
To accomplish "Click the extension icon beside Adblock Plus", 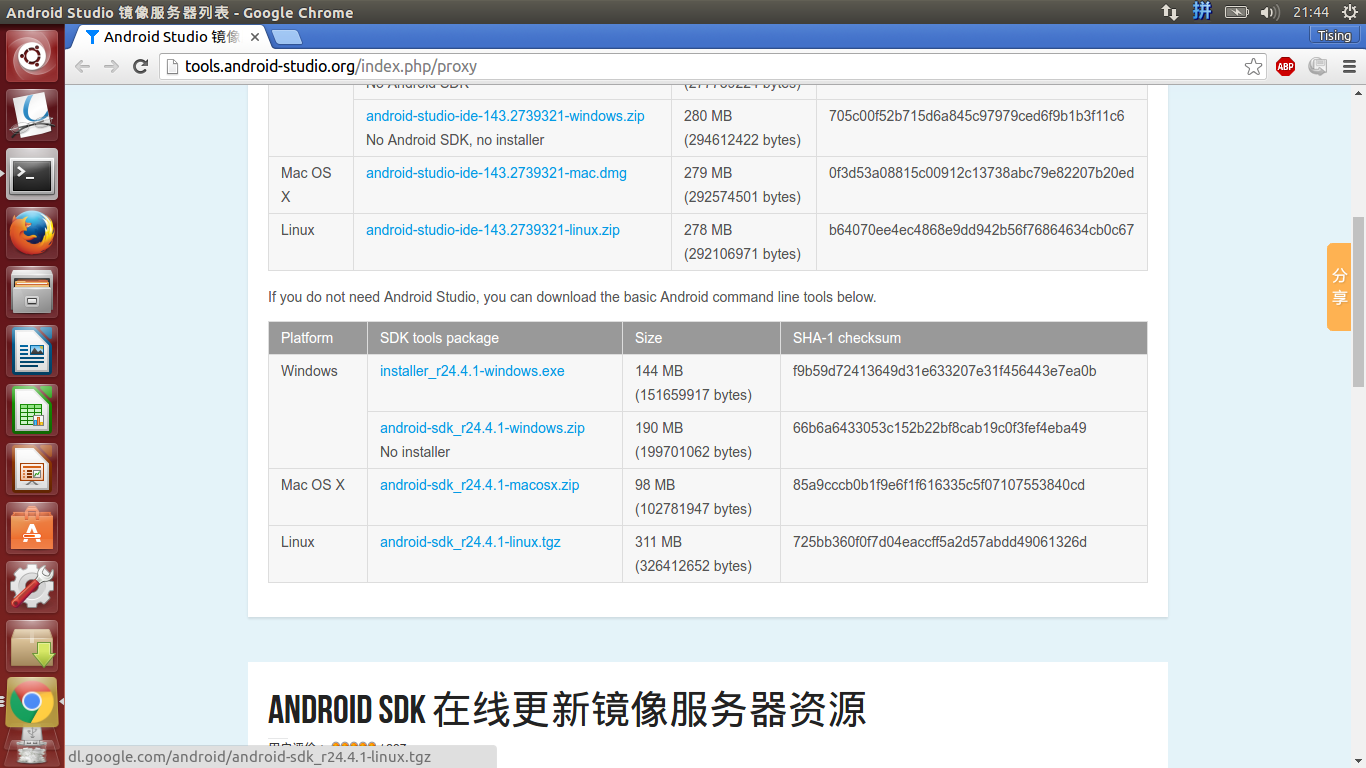I will (x=1317, y=67).
